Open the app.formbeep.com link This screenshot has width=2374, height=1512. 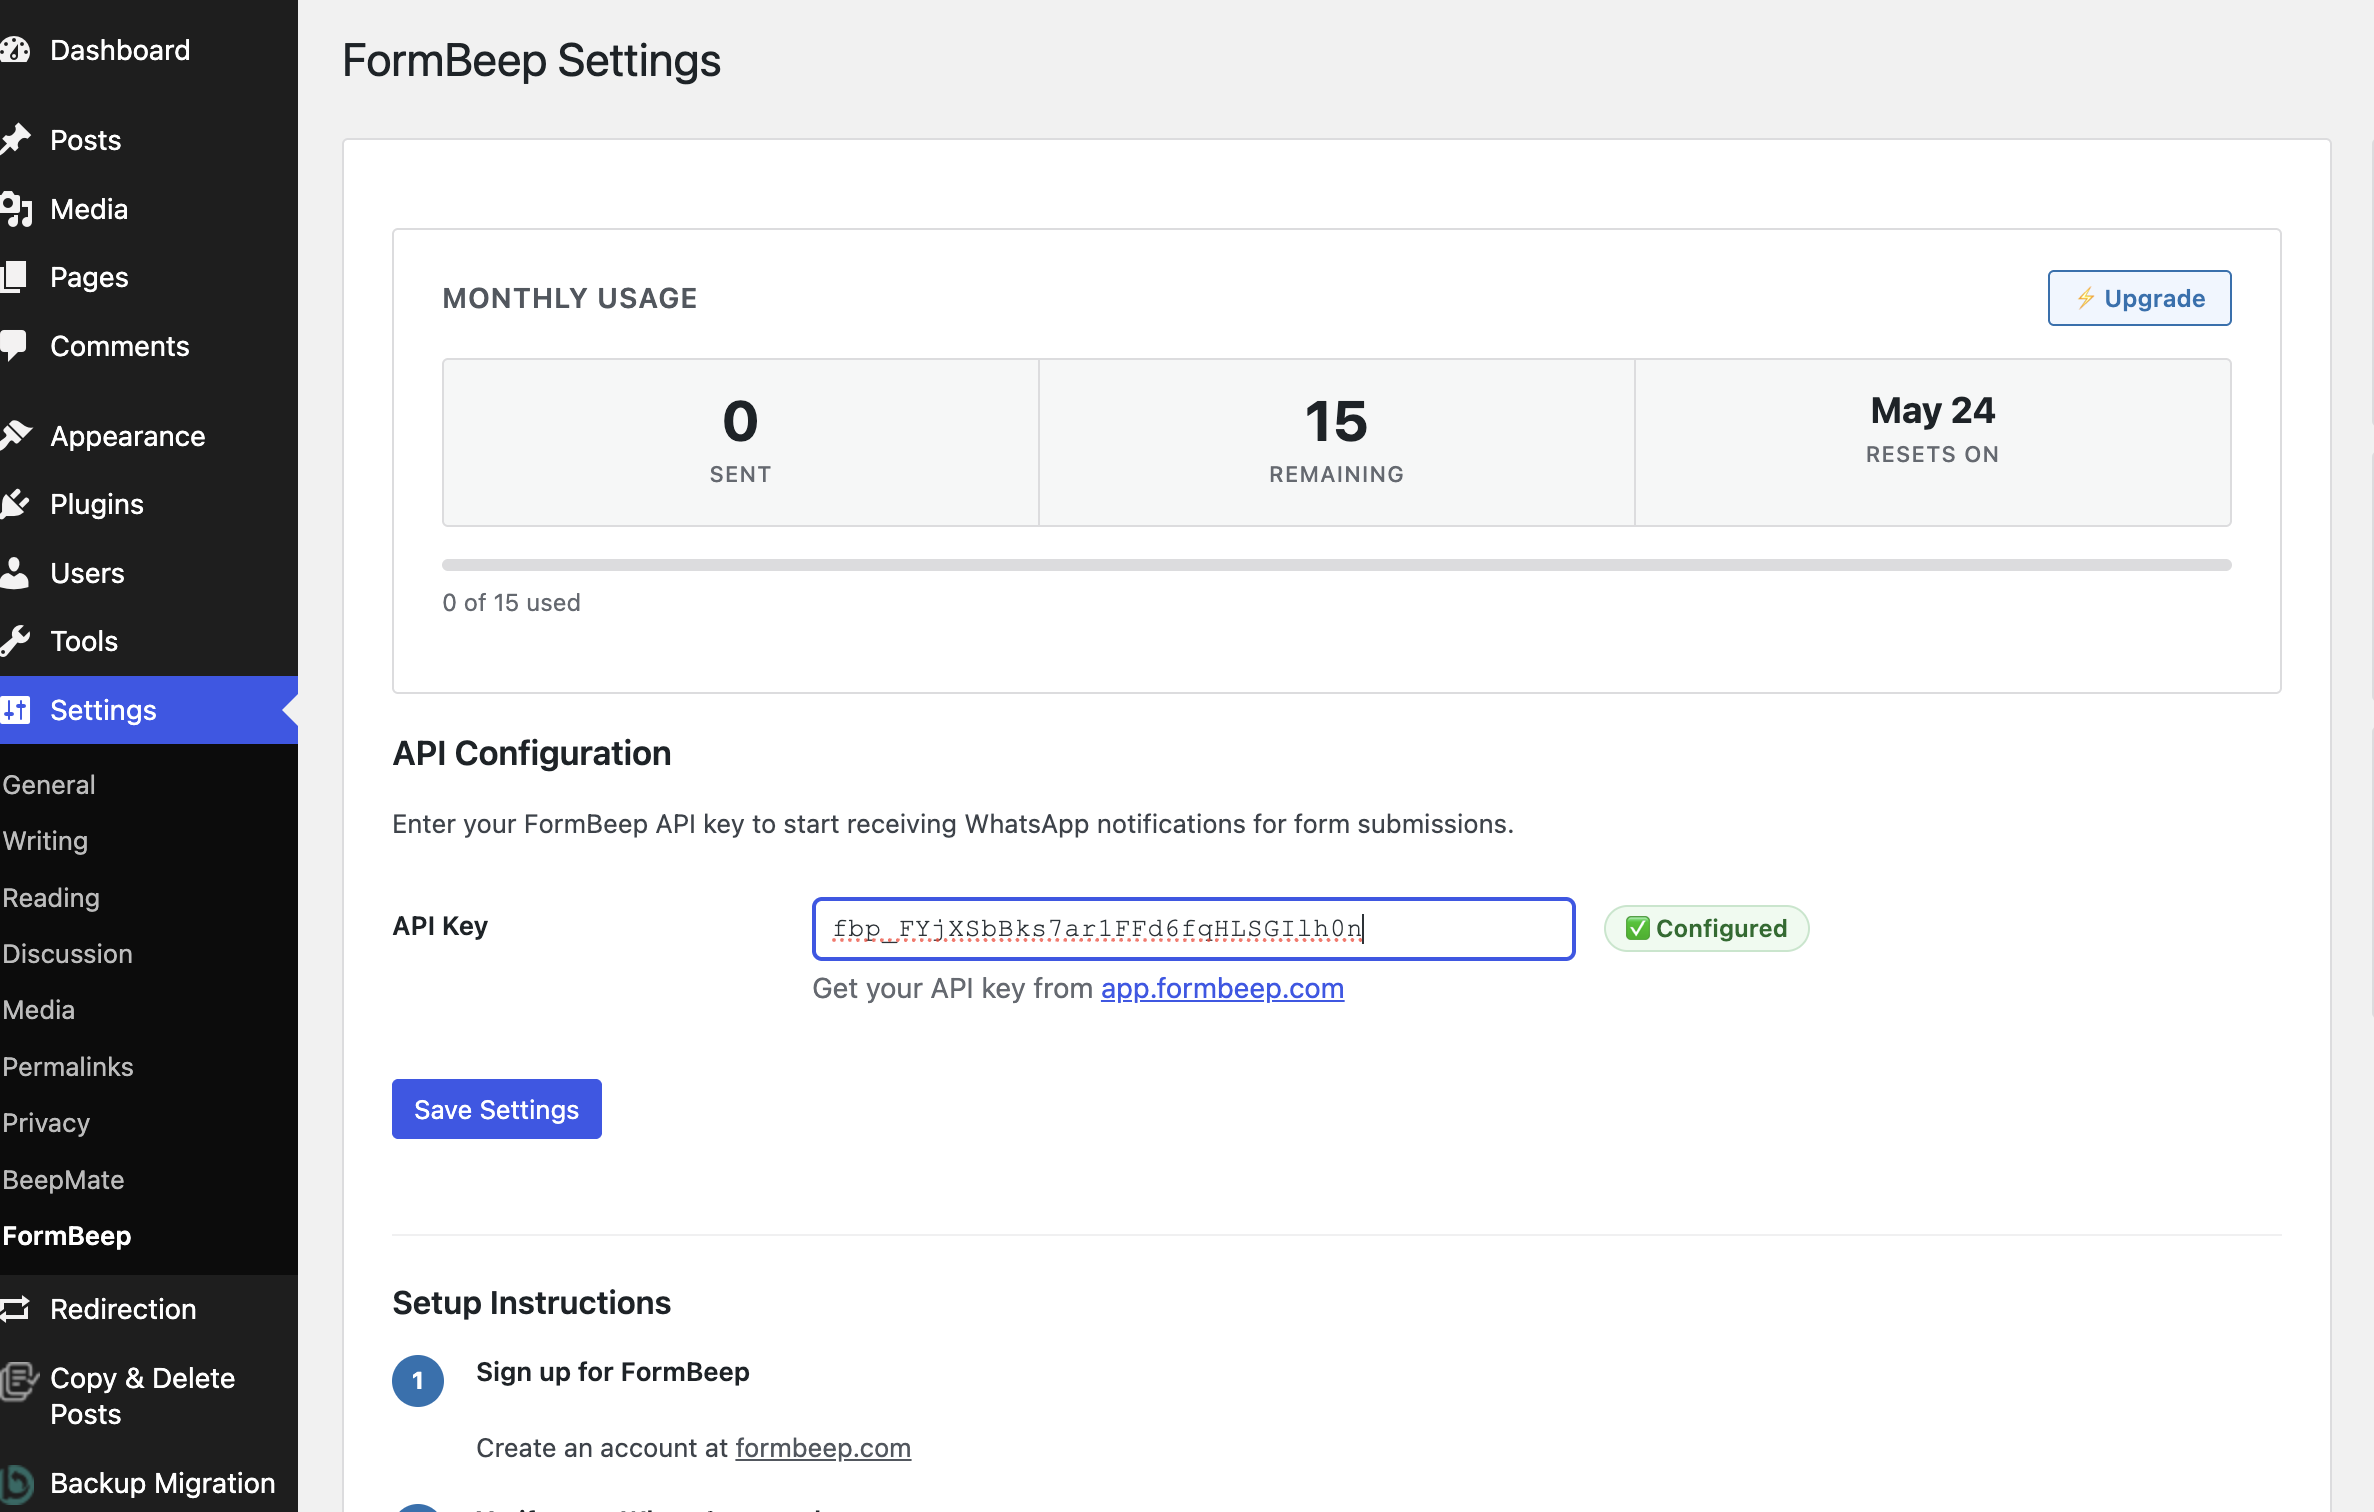[x=1222, y=988]
